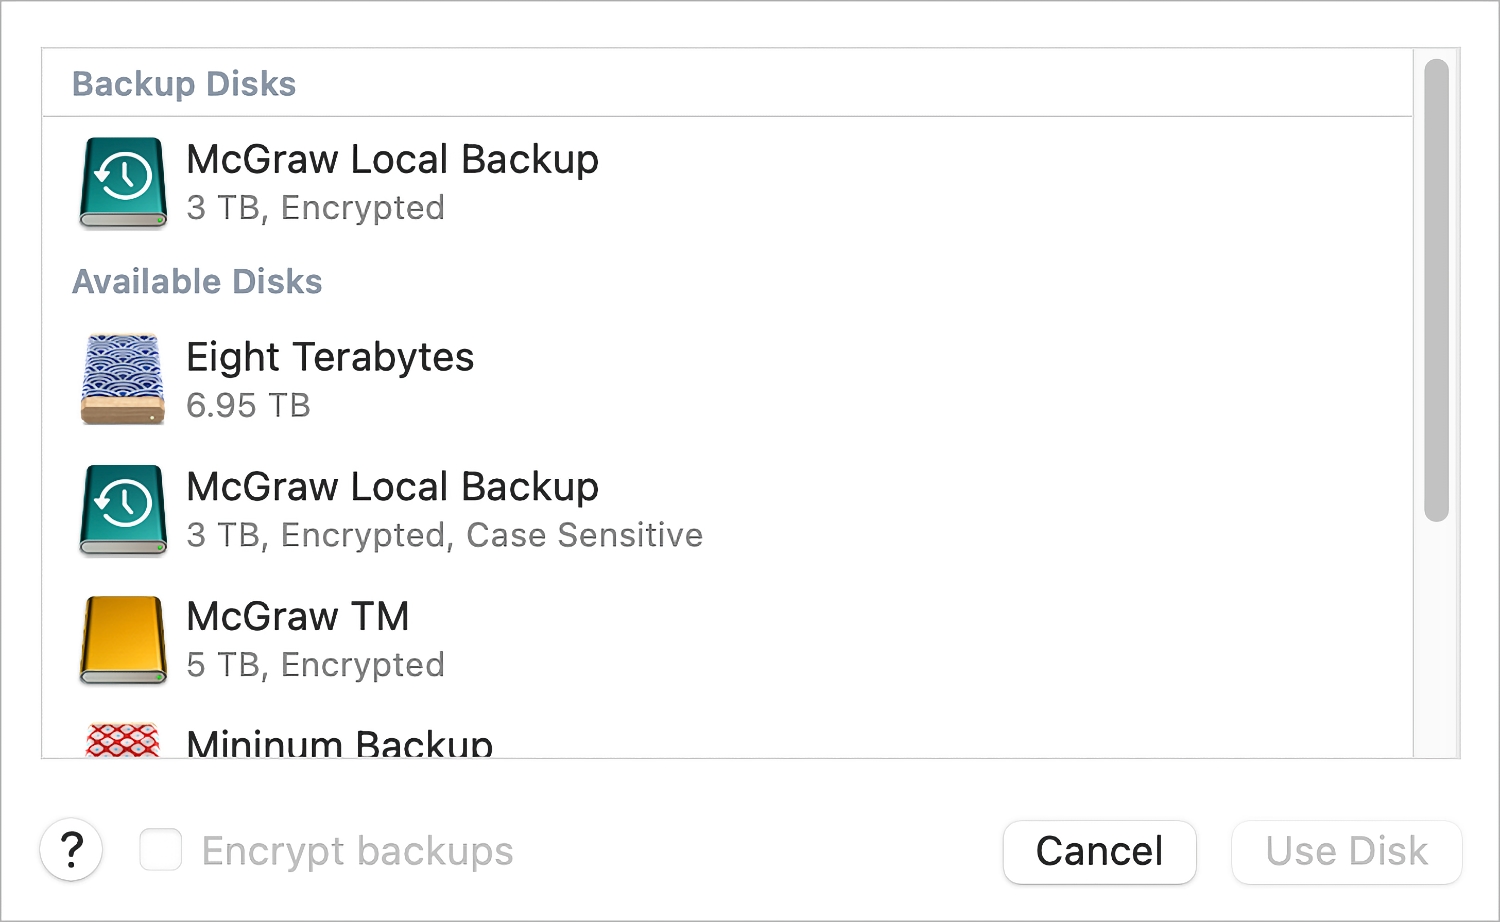Click the yellow McGraw TM drive icon
The width and height of the screenshot is (1500, 922).
click(123, 640)
